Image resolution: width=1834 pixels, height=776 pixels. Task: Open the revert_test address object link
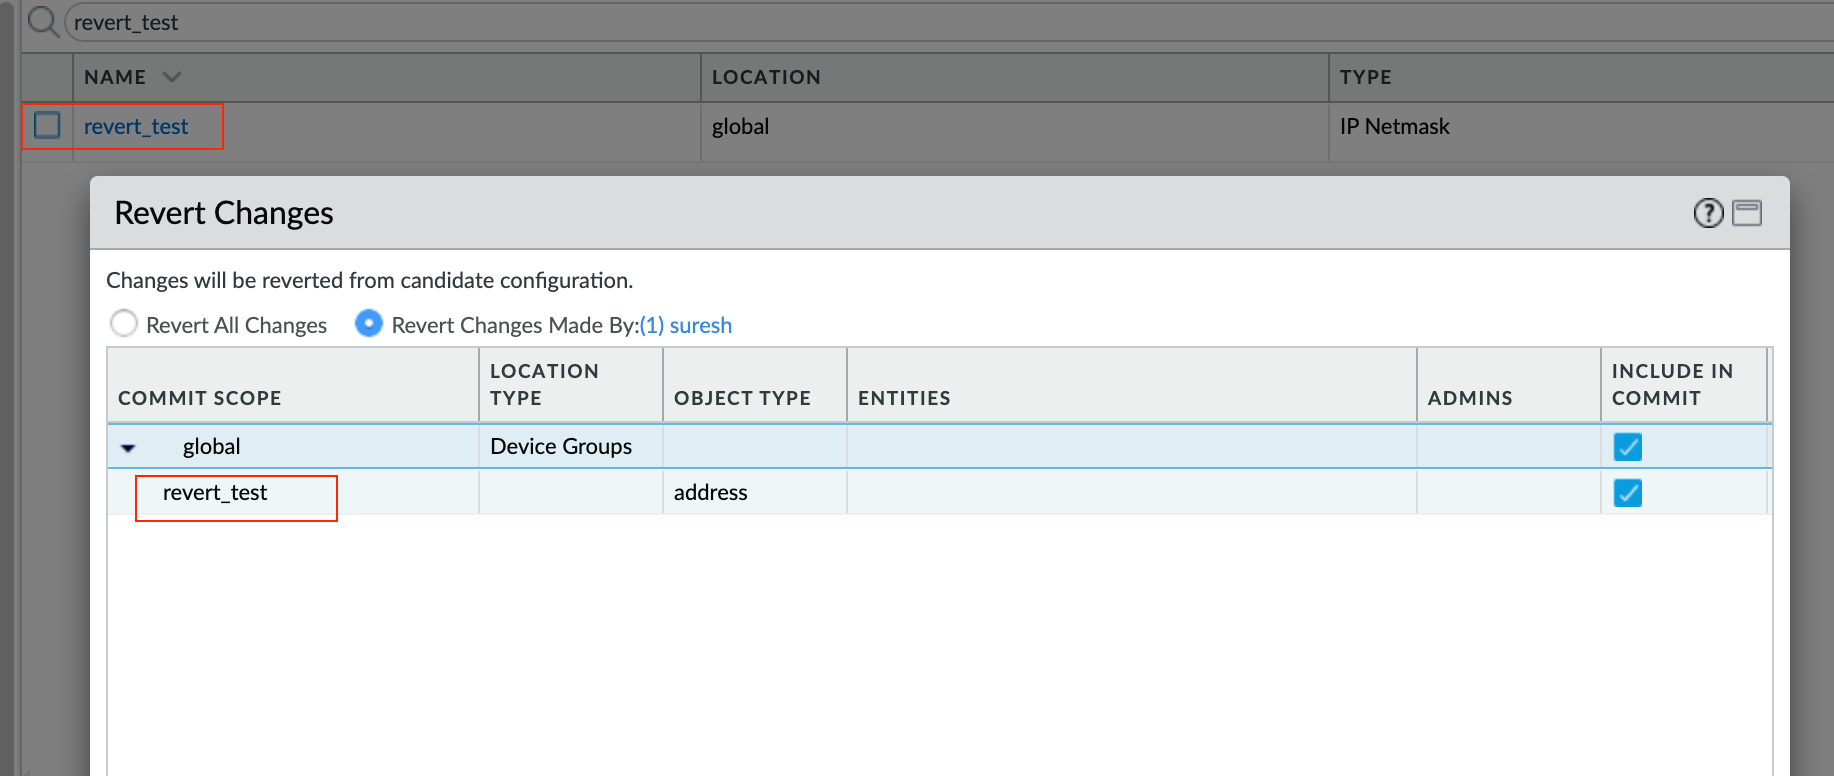136,127
